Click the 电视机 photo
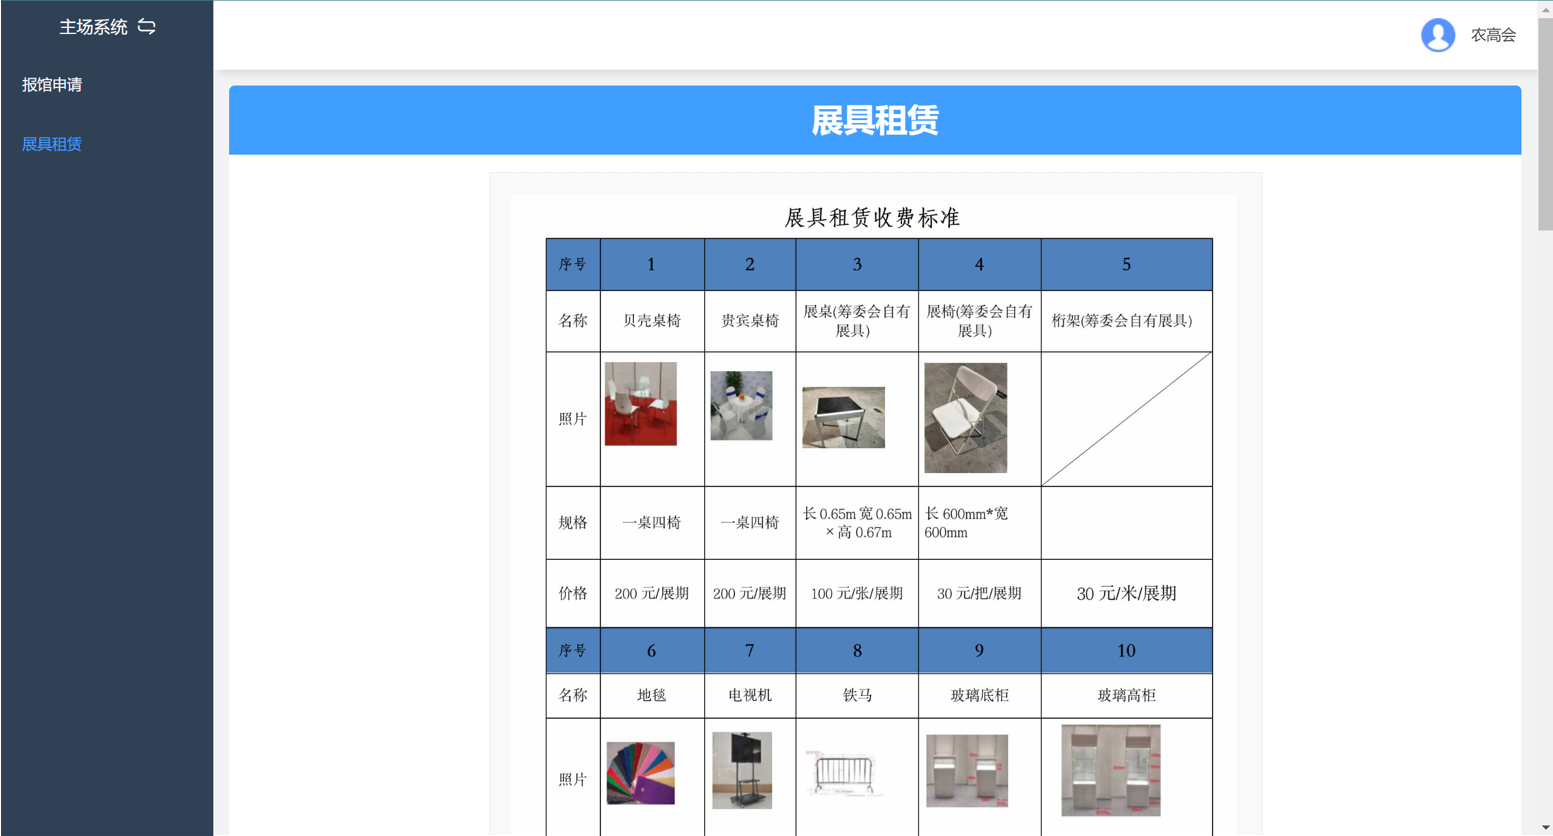 [x=742, y=770]
